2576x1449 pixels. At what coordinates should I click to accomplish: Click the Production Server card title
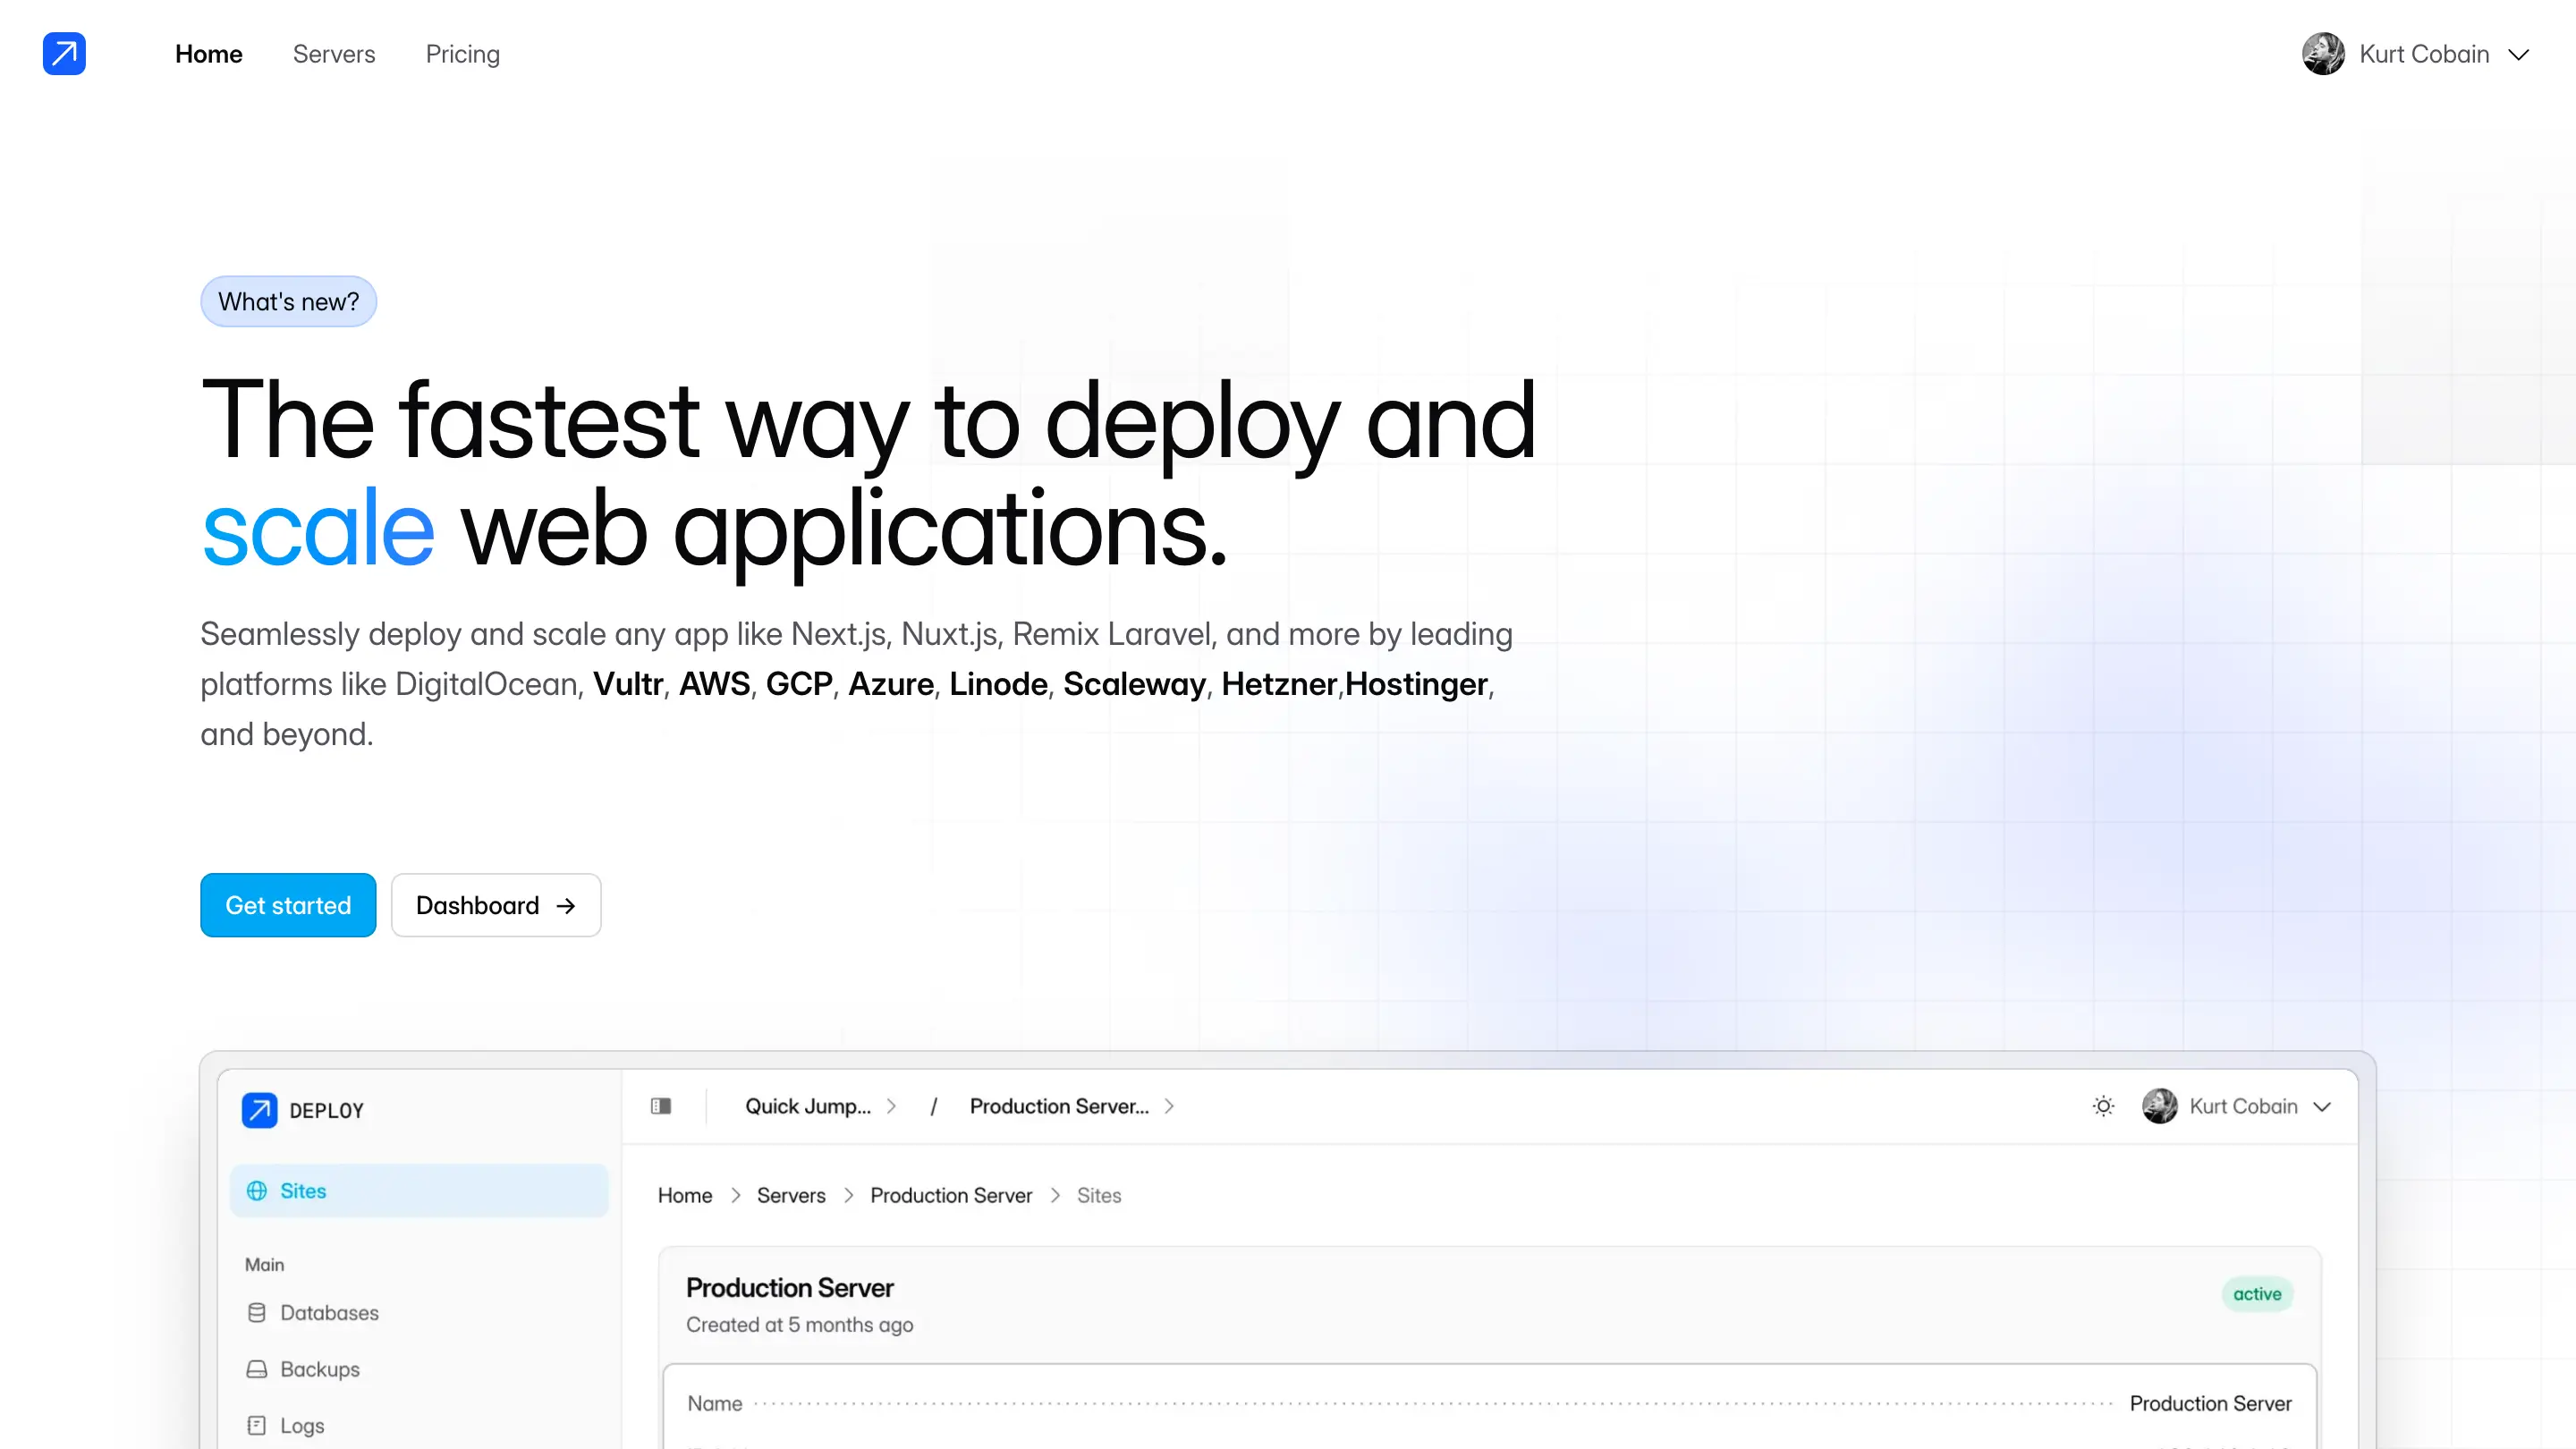click(790, 1288)
